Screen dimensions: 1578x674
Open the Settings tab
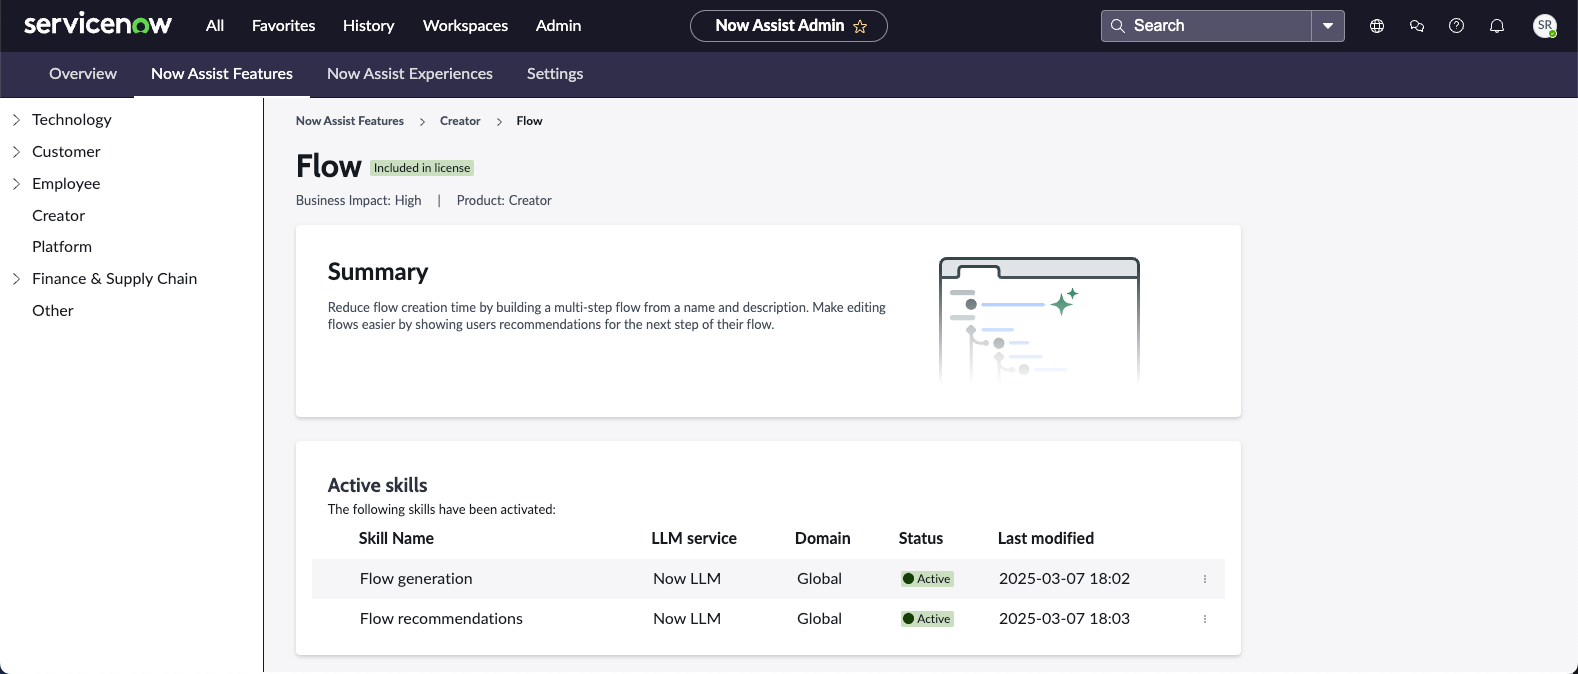point(555,74)
